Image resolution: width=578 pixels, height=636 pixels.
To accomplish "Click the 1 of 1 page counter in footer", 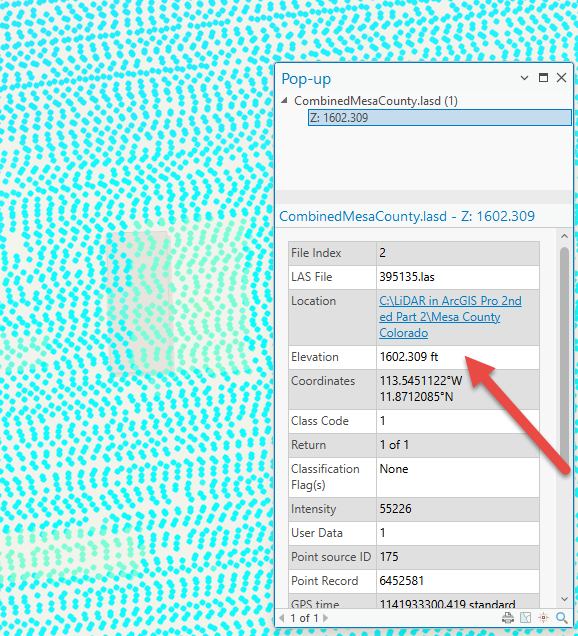I will 304,618.
